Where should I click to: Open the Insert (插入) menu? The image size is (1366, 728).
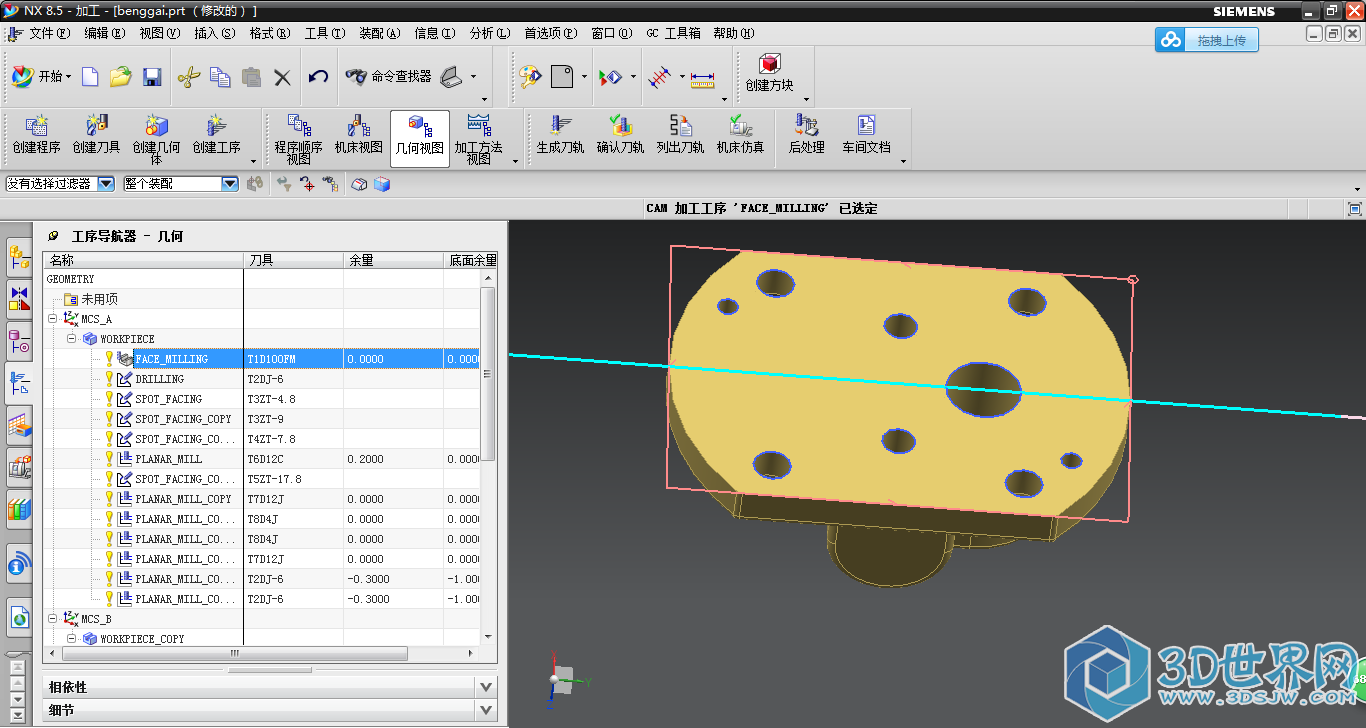click(x=214, y=33)
